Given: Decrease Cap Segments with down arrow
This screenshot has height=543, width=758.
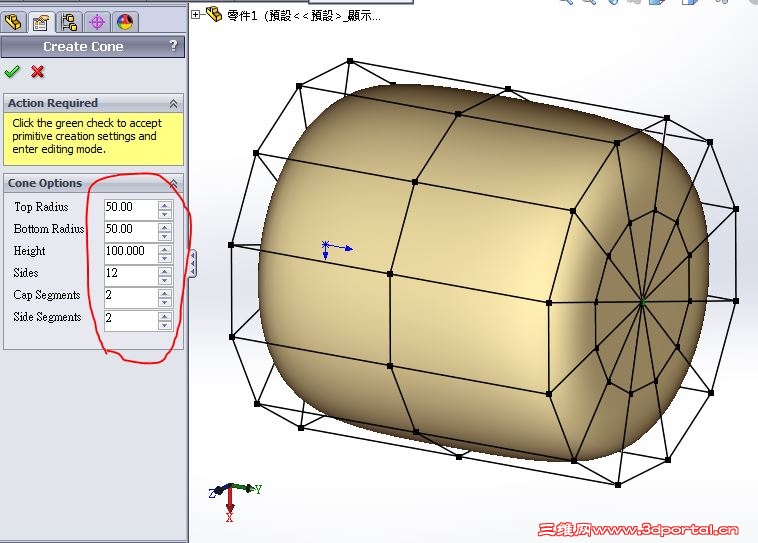Looking at the screenshot, I should click(165, 303).
